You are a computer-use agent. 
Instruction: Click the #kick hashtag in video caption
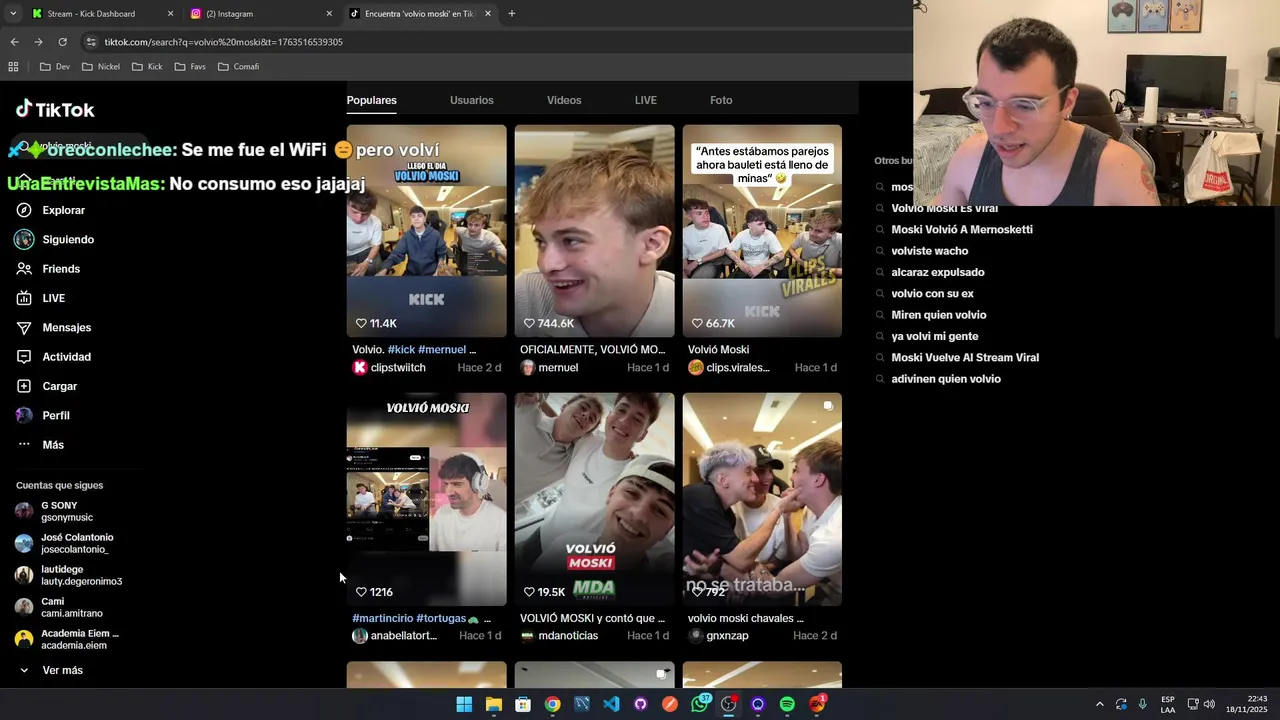[401, 350]
